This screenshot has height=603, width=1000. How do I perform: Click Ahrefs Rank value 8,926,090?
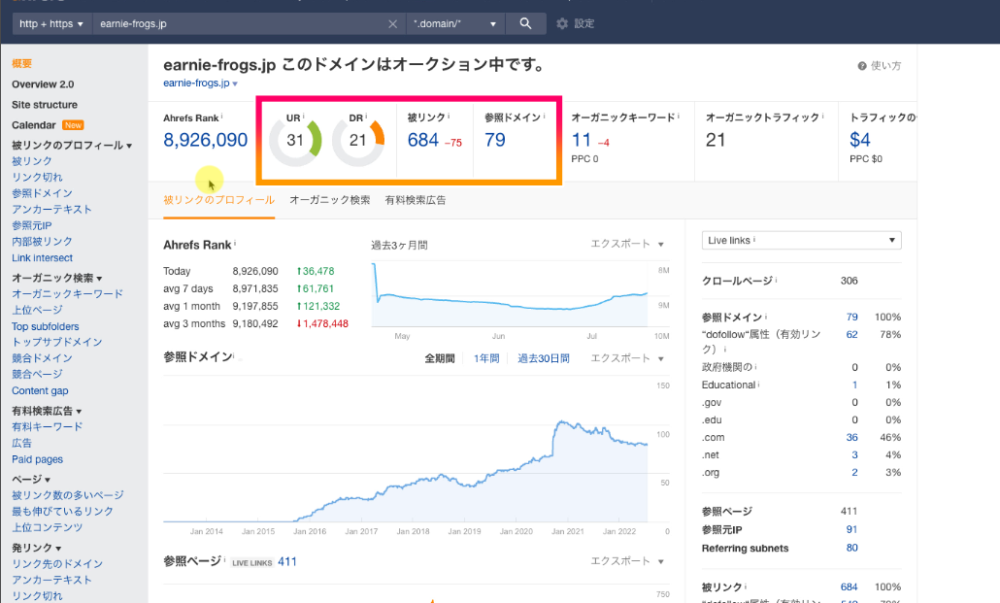205,140
